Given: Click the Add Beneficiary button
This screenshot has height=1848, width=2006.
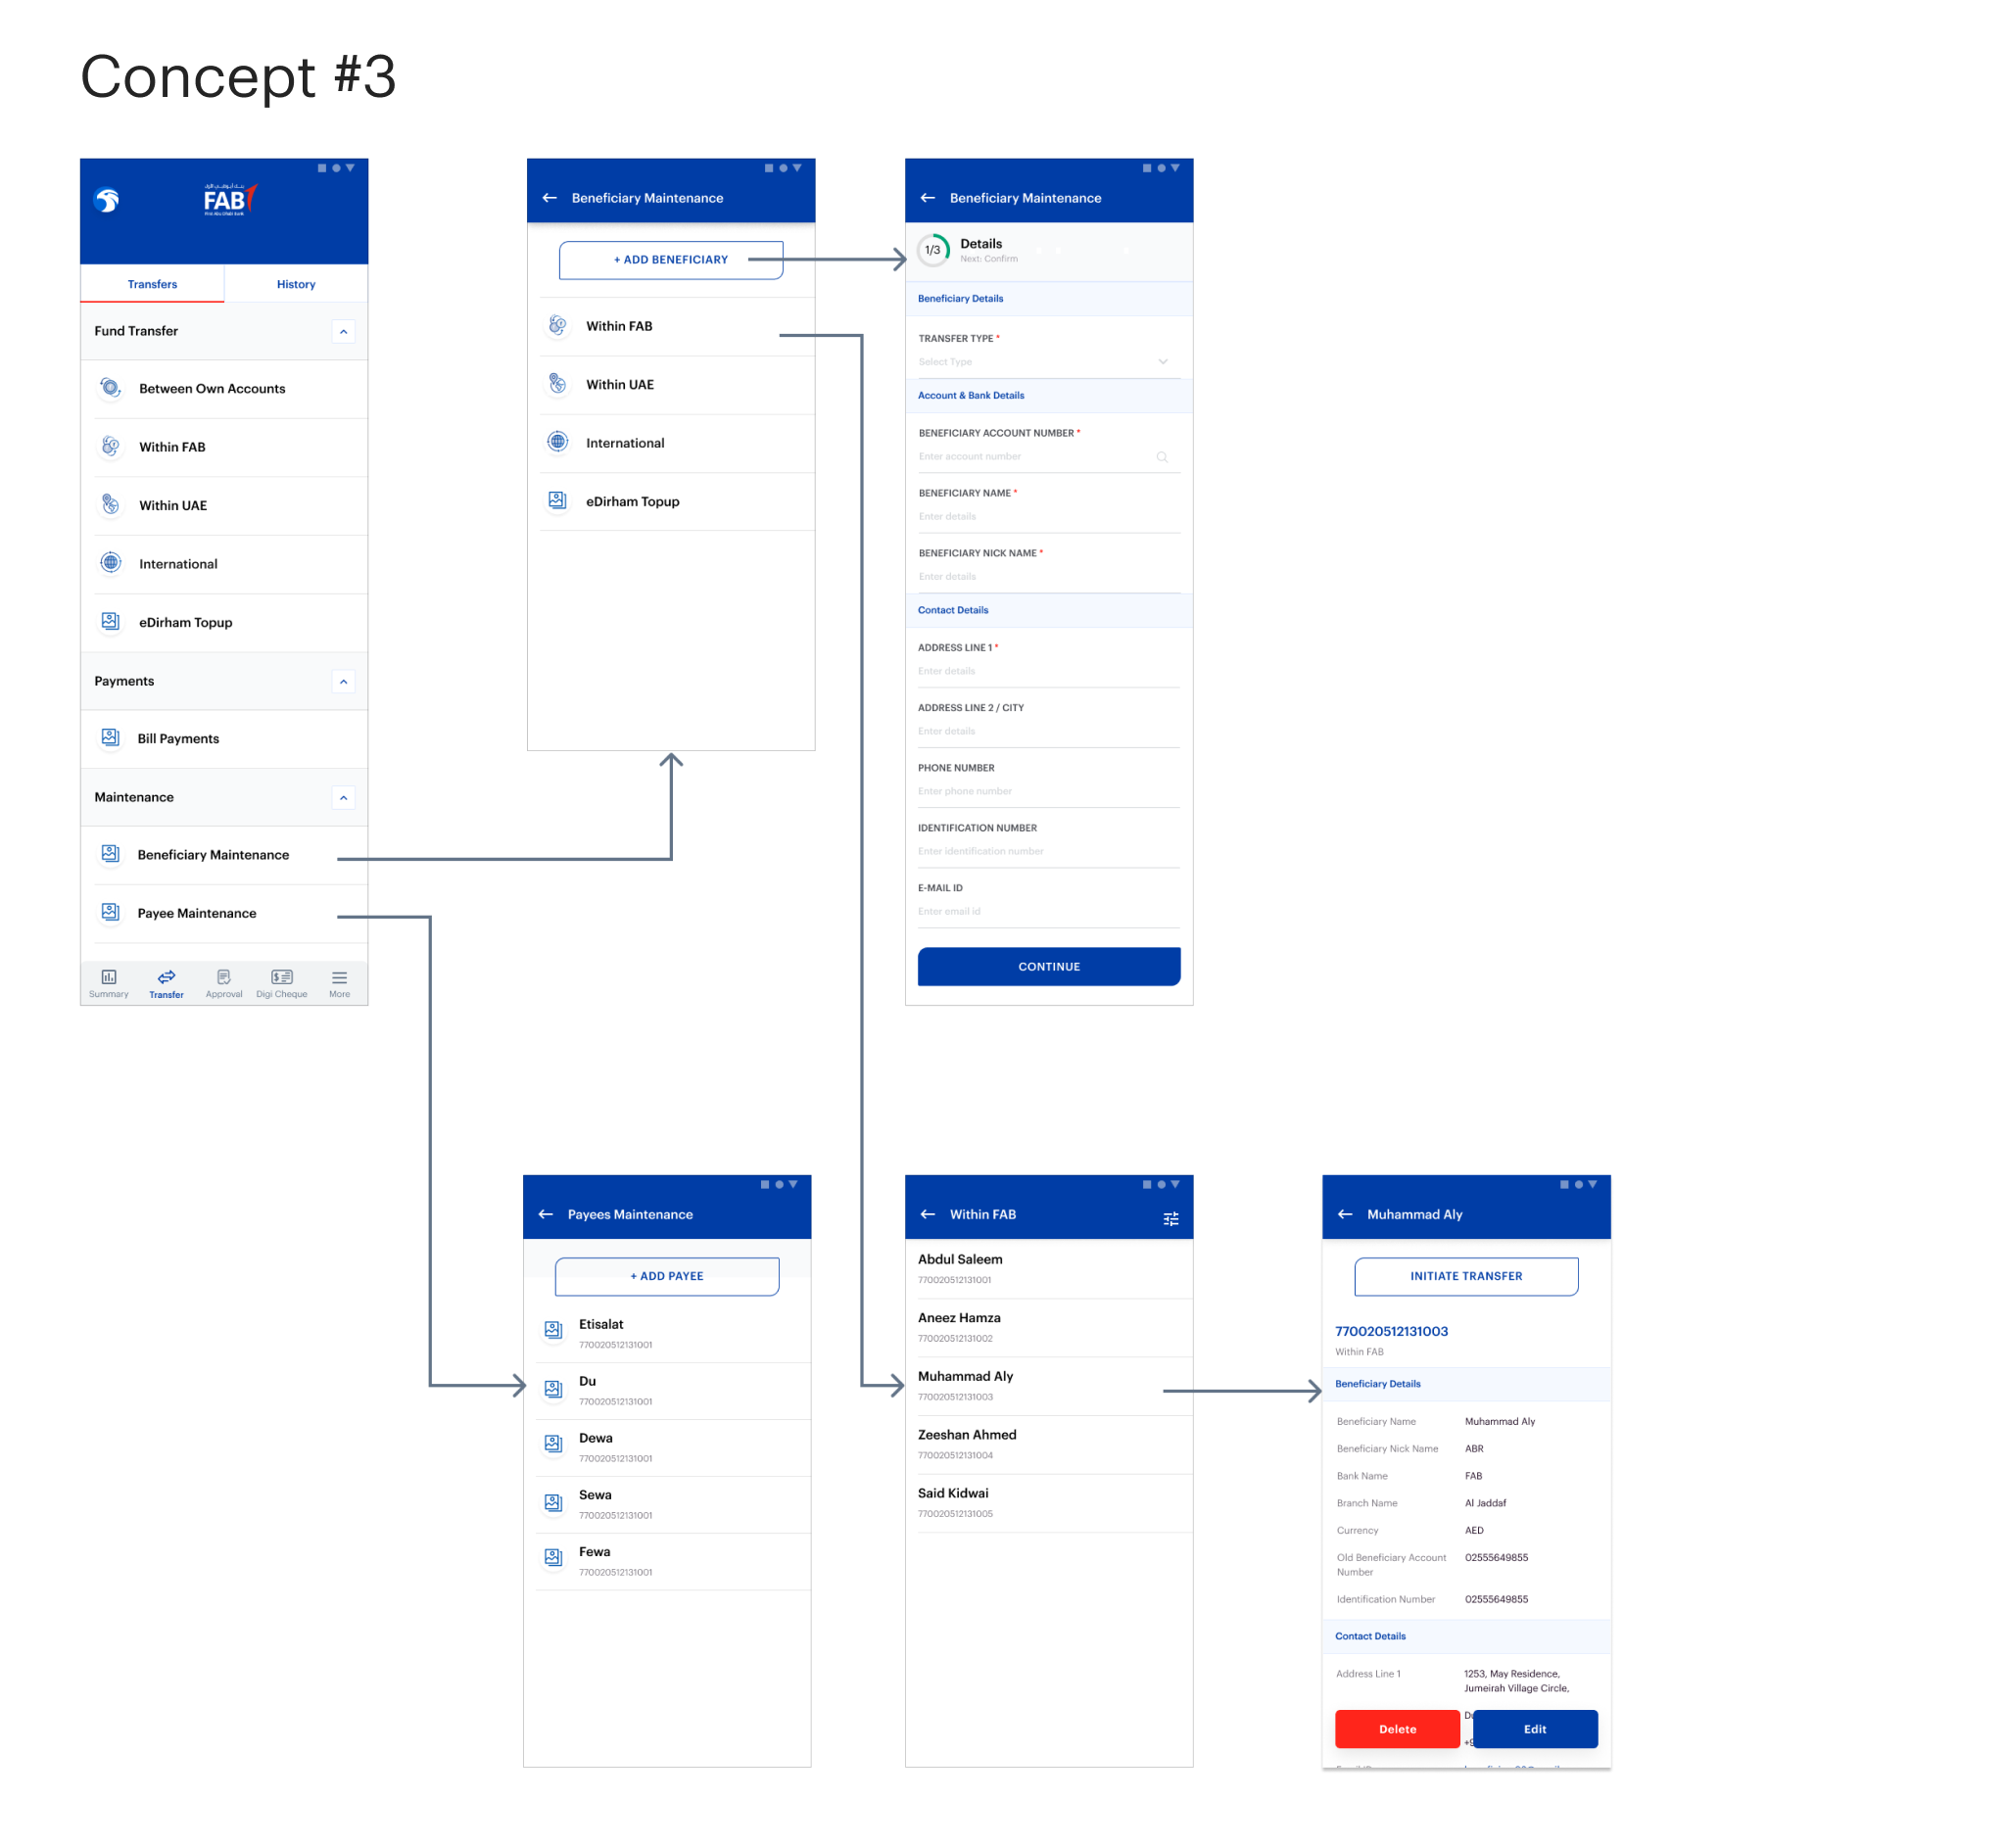Looking at the screenshot, I should click(x=670, y=260).
